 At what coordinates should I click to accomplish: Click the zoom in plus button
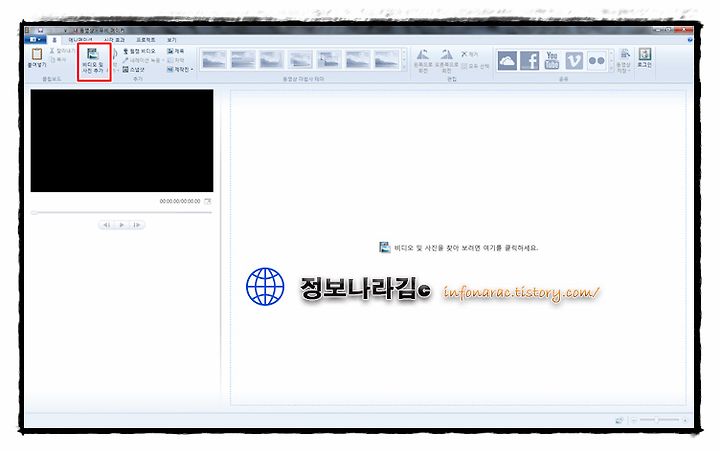click(x=685, y=420)
